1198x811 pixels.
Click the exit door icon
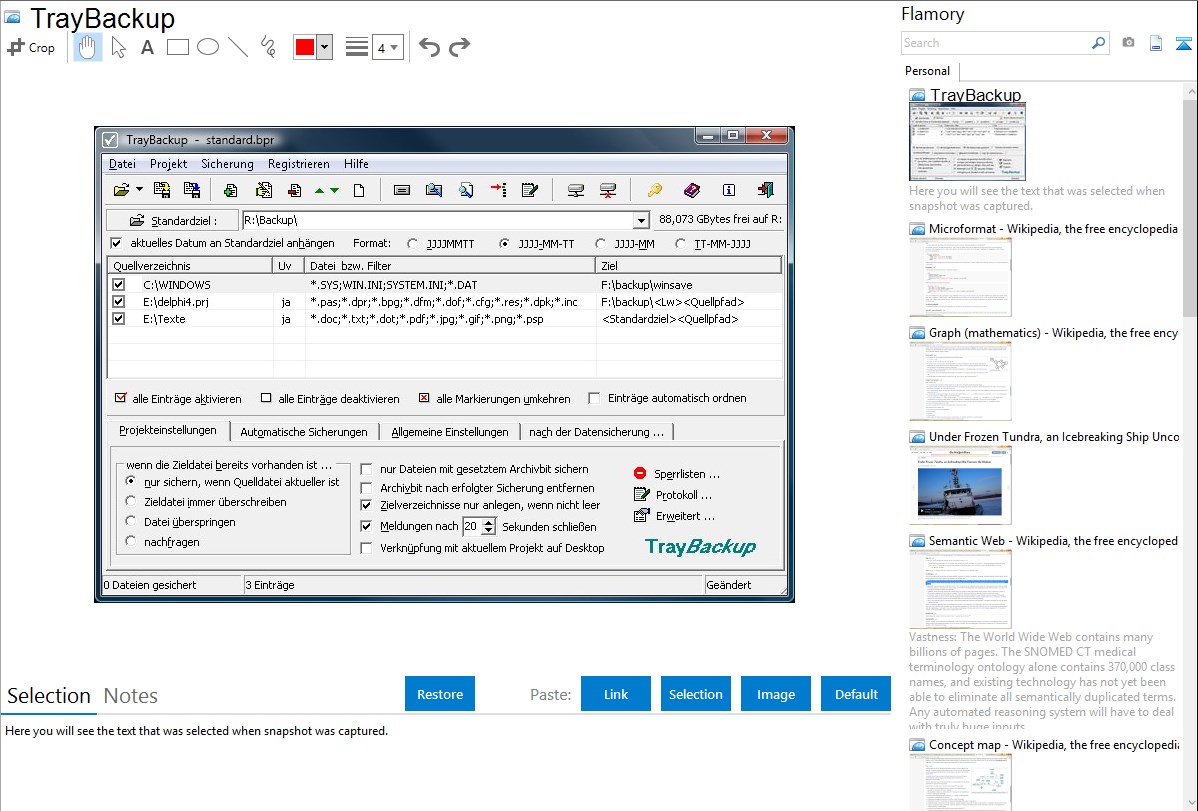pos(765,190)
